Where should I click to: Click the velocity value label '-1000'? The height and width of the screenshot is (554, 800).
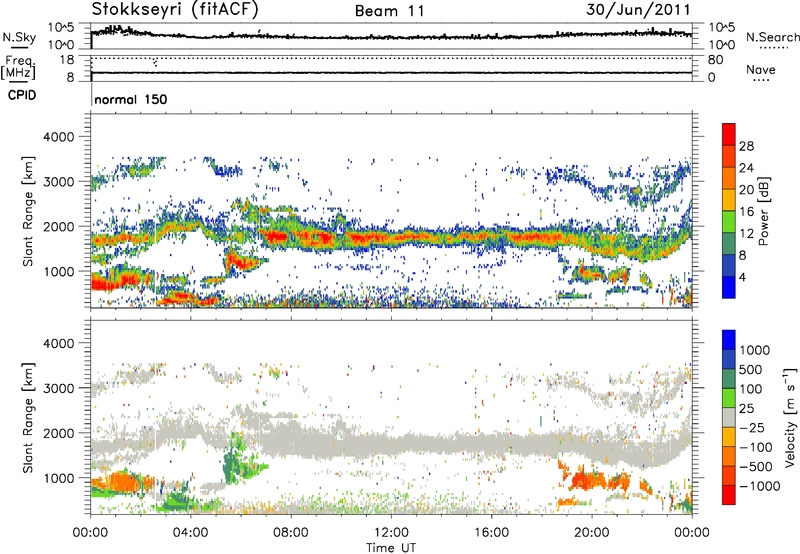pos(760,486)
